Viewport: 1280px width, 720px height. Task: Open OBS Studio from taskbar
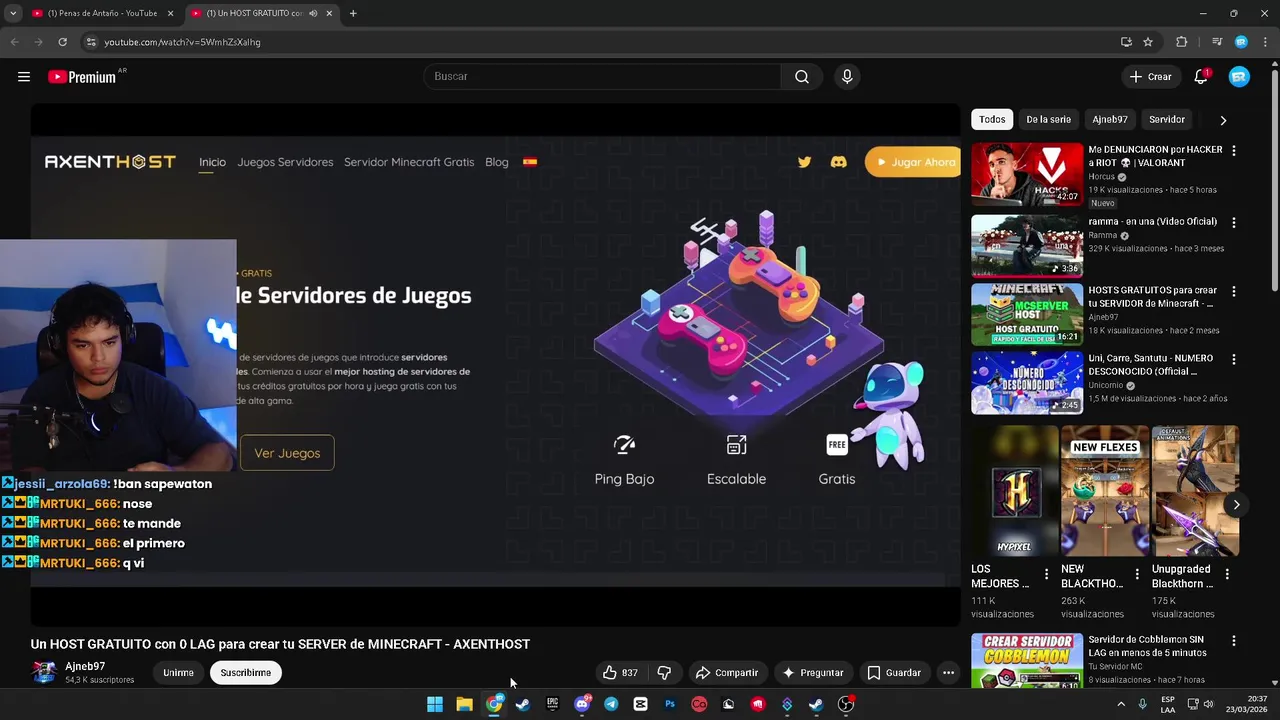point(846,704)
